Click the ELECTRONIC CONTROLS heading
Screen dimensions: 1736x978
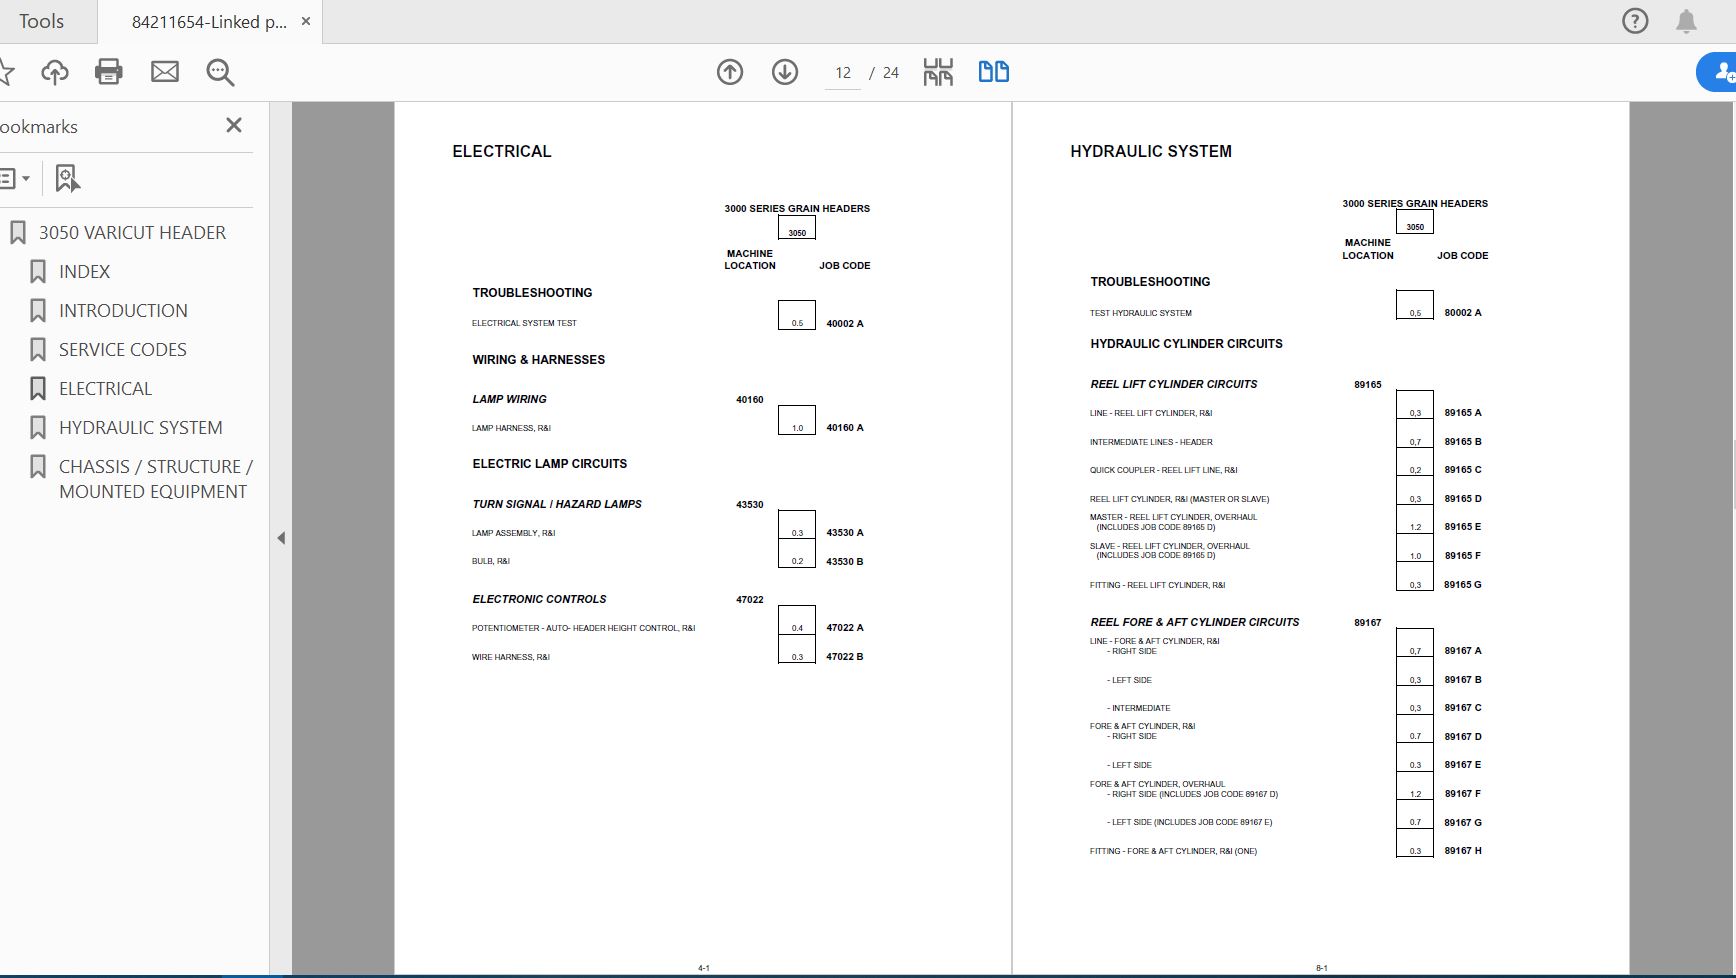point(539,600)
